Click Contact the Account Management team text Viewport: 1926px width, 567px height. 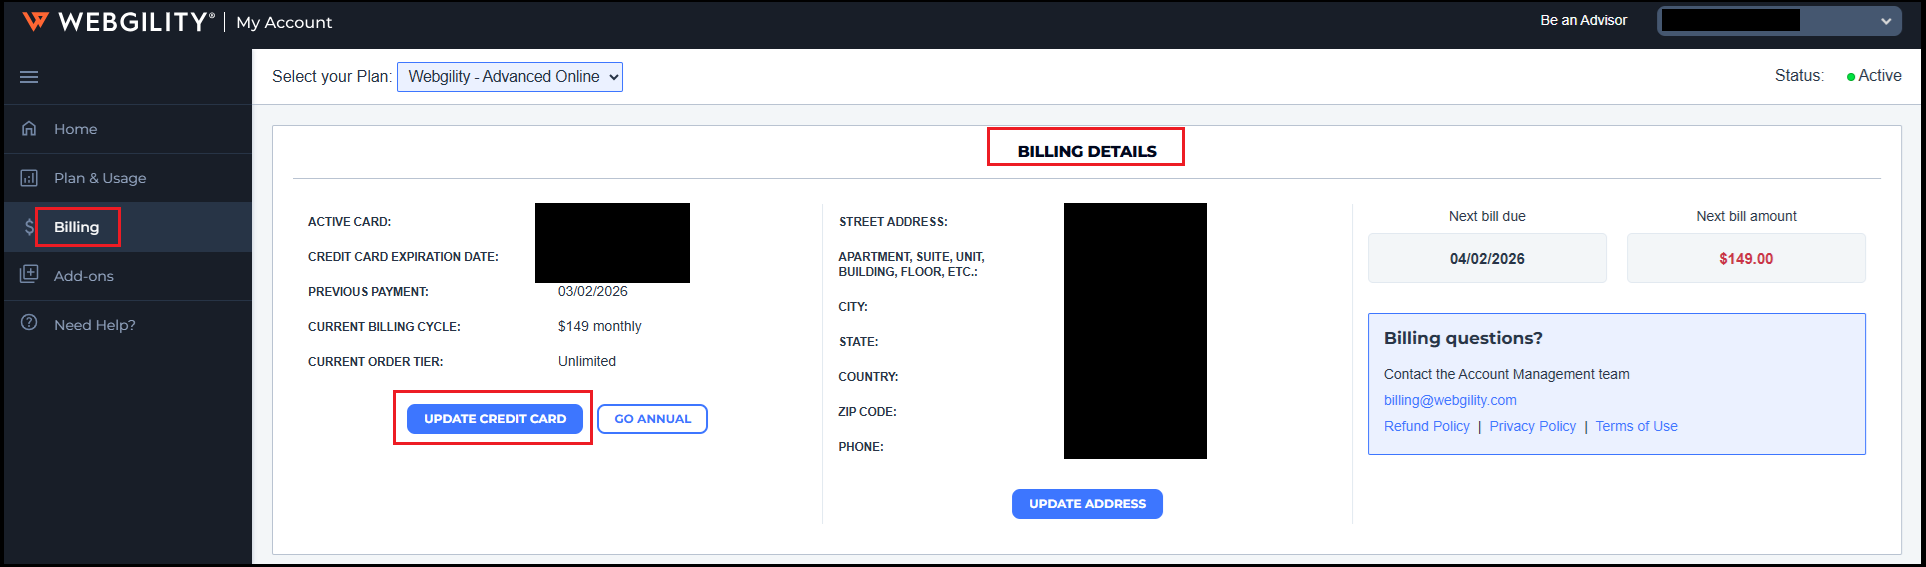click(x=1506, y=374)
